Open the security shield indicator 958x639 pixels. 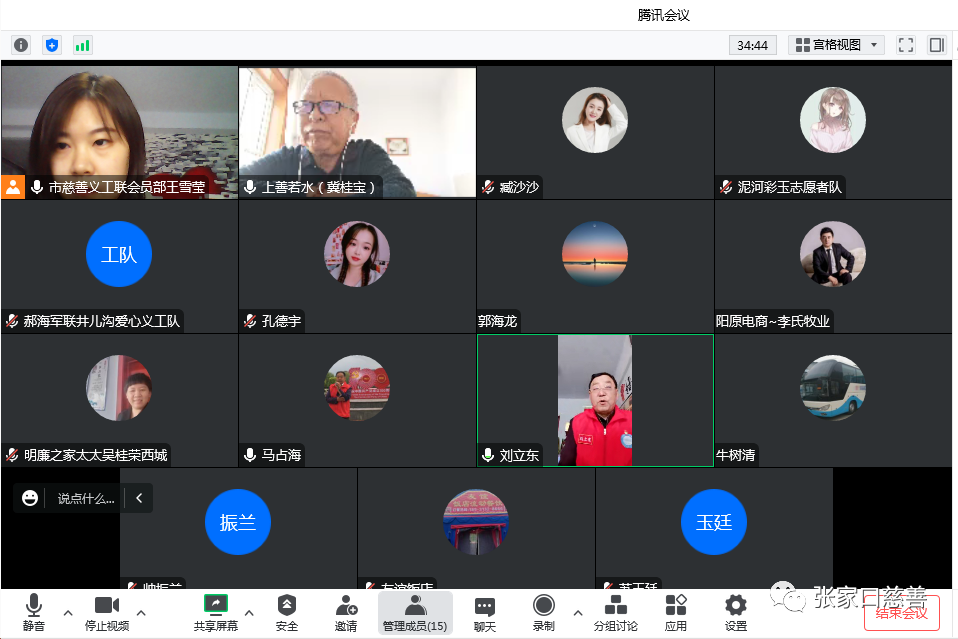pyautogui.click(x=52, y=45)
